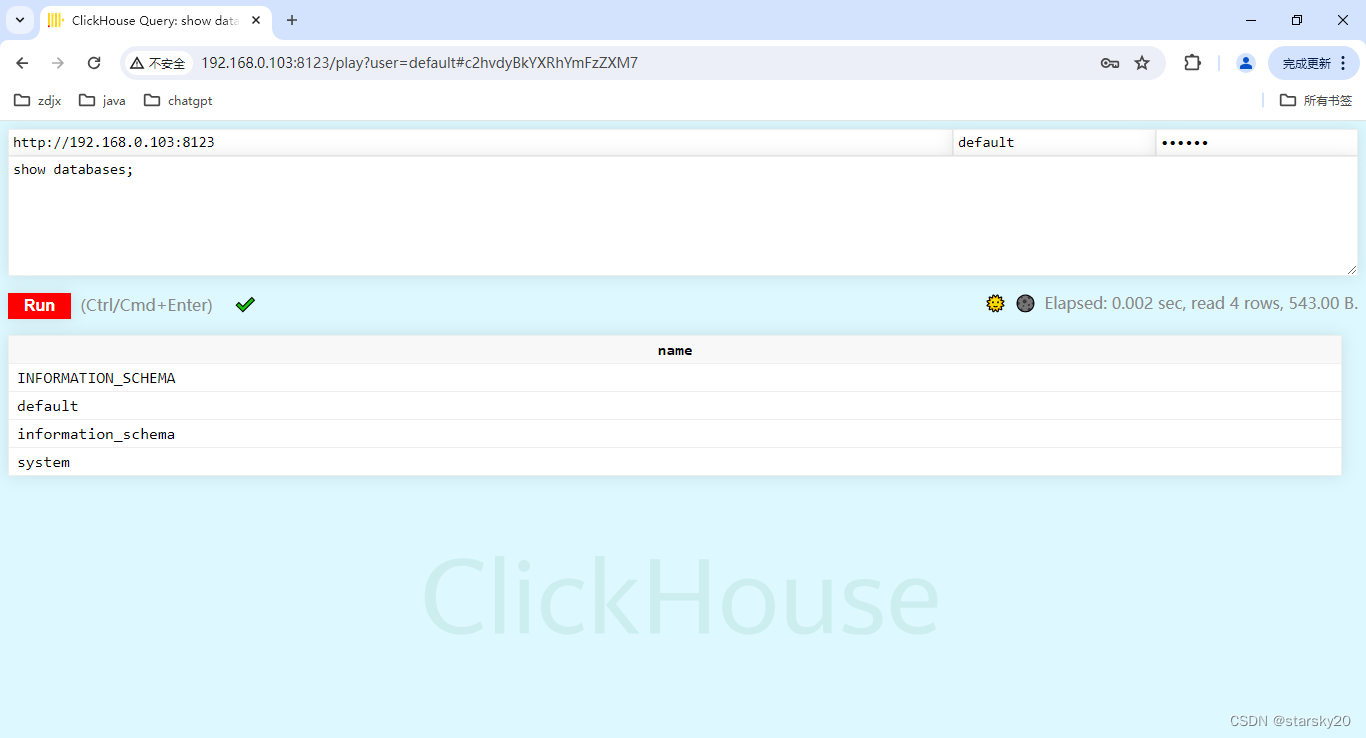Open the Chrome three-dot menu
Viewport: 1366px width, 738px height.
[x=1343, y=63]
